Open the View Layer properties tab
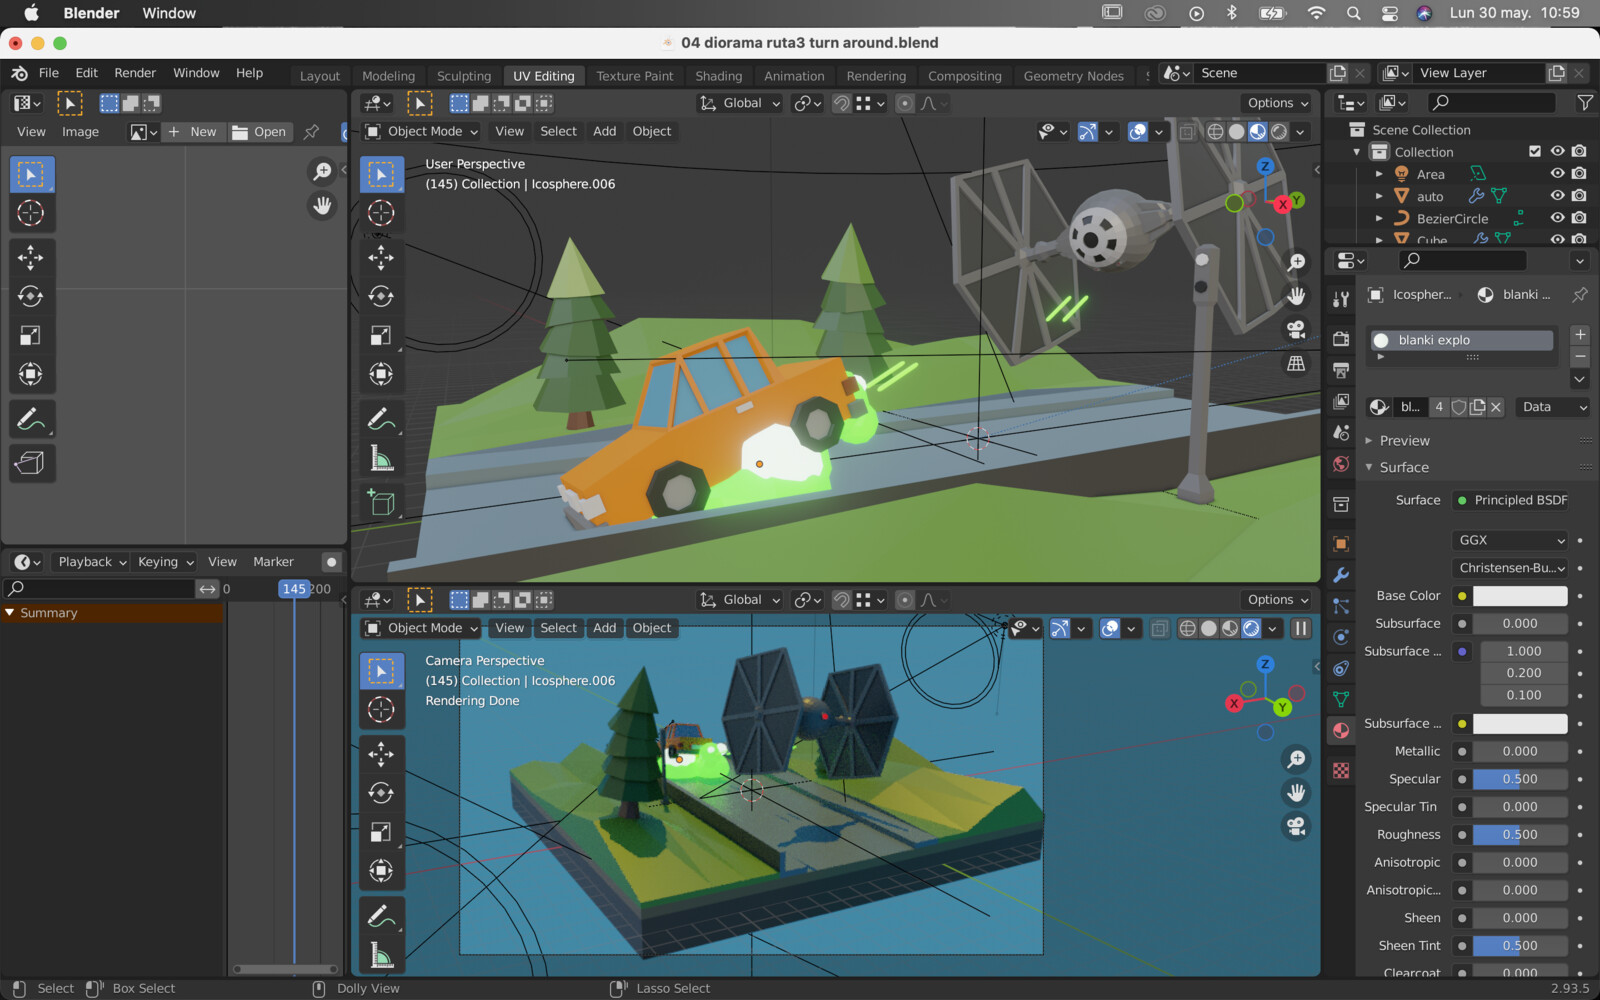This screenshot has height=1000, width=1600. click(1341, 401)
